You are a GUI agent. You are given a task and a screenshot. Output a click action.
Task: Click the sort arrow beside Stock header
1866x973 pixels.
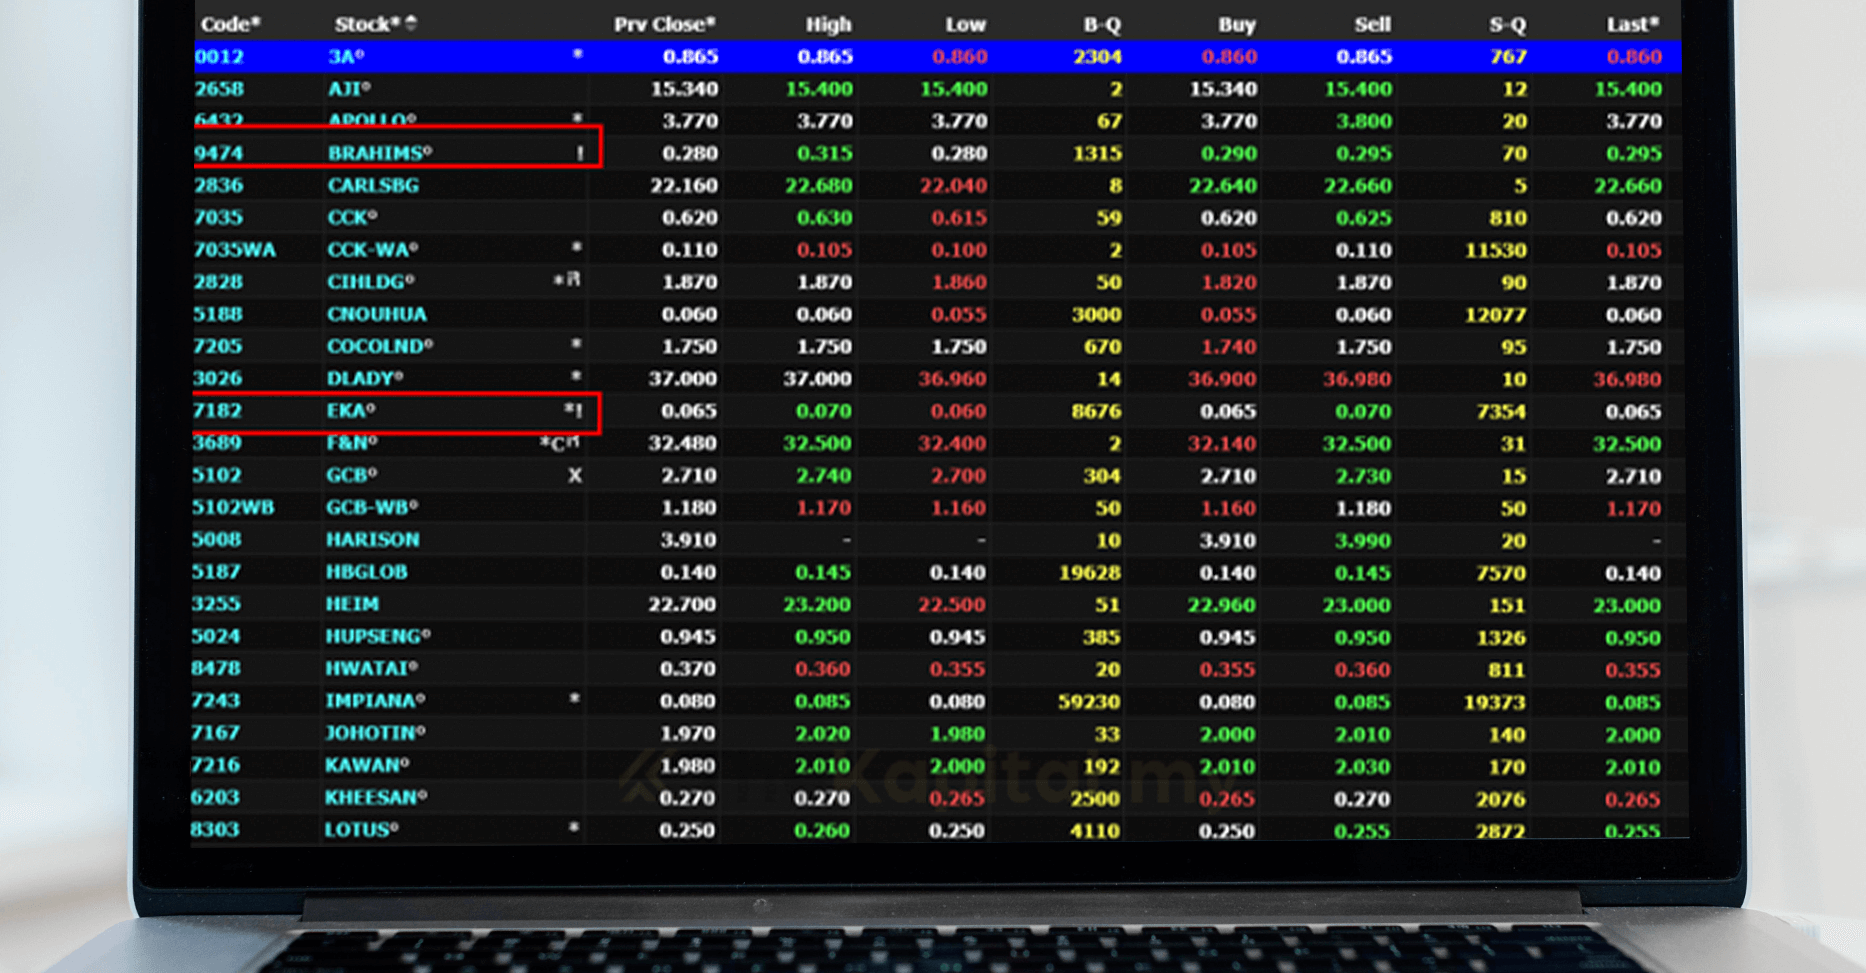click(x=411, y=23)
